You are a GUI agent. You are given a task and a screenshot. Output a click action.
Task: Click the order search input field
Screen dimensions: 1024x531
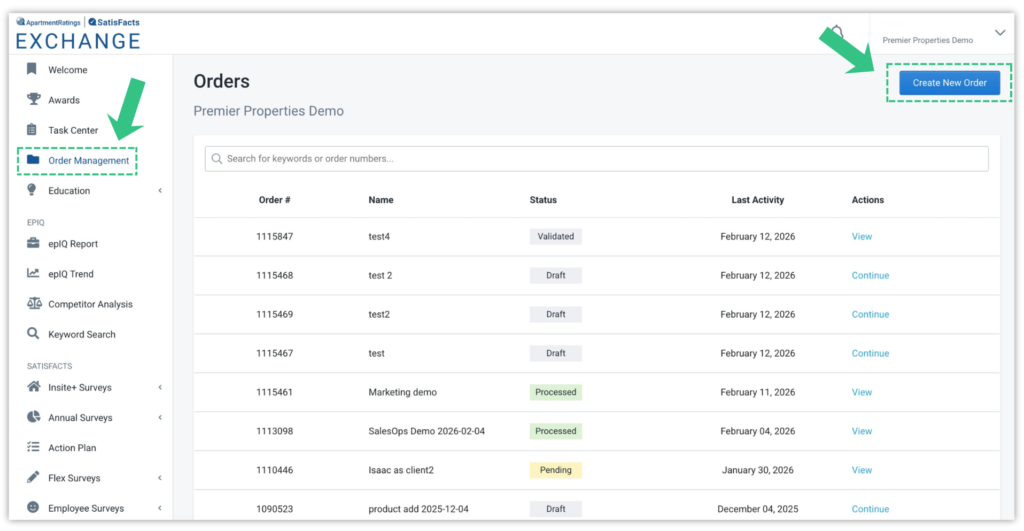[x=600, y=159]
